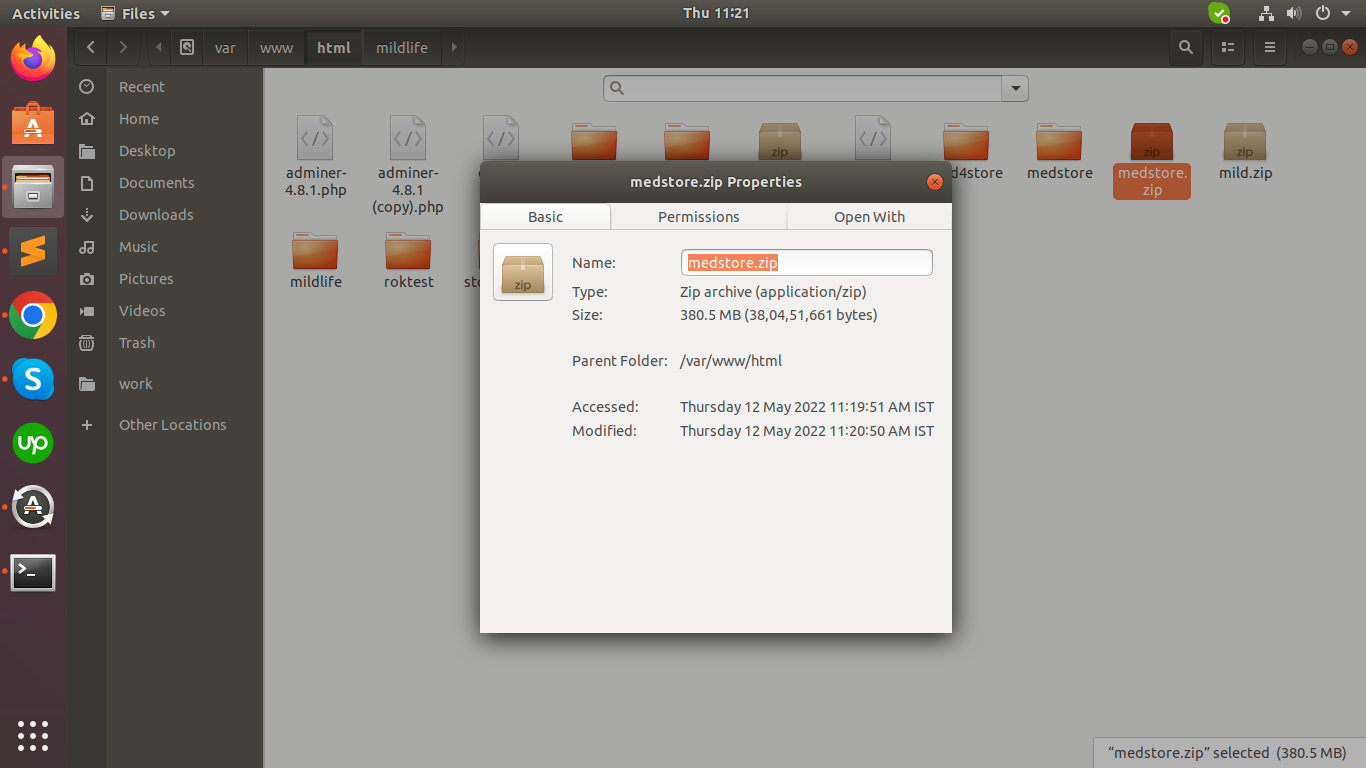Viewport: 1366px width, 768px height.
Task: Switch to the Permissions tab
Action: pyautogui.click(x=698, y=217)
